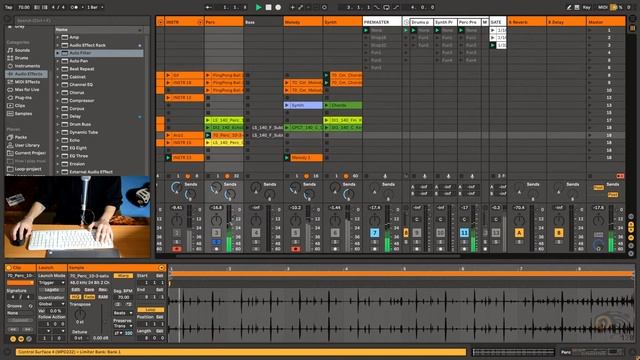The width and height of the screenshot is (640, 360).
Task: Open the Samples browser category
Action: coord(23,113)
